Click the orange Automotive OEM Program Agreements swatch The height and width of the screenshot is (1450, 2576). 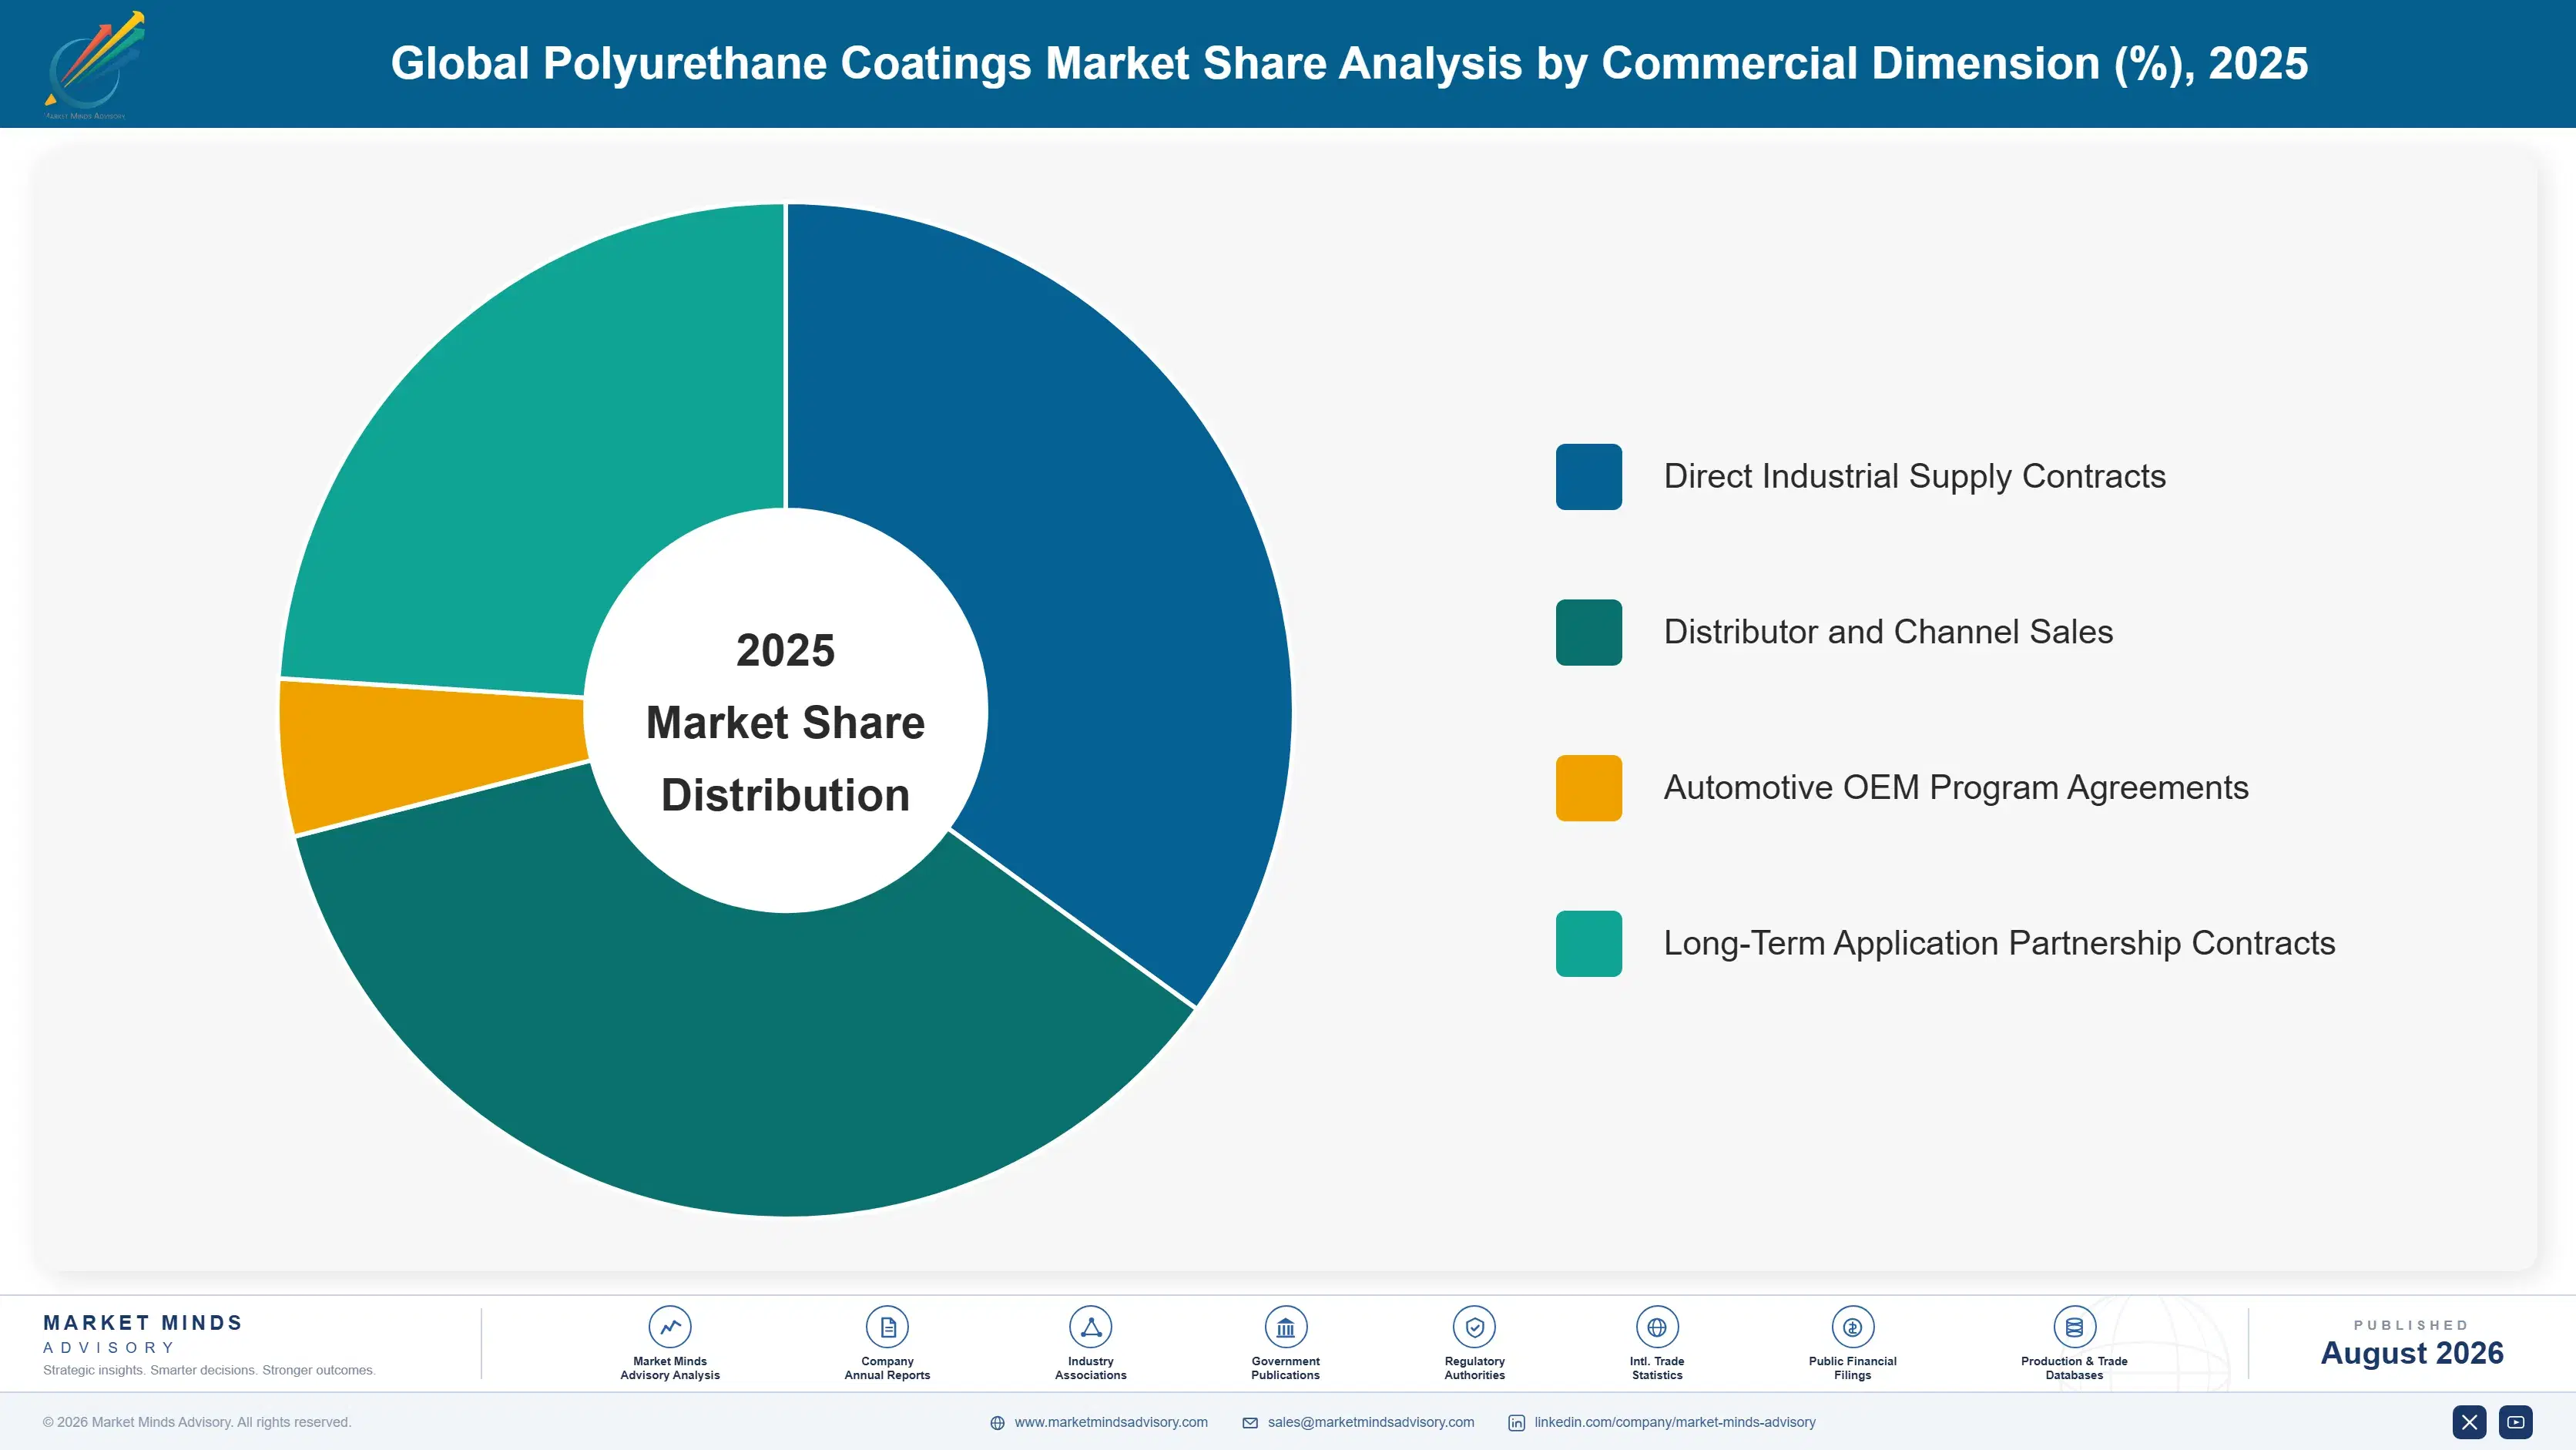(1589, 788)
